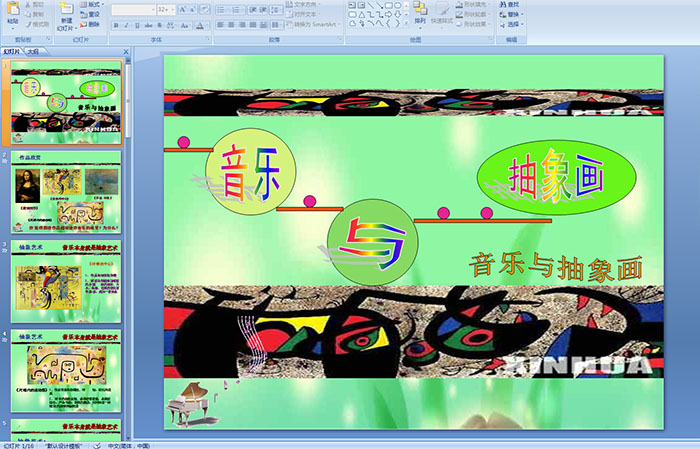Image resolution: width=700 pixels, height=449 pixels.
Task: Click Shape Outline (形状轮廓) swatch
Action: 459,14
